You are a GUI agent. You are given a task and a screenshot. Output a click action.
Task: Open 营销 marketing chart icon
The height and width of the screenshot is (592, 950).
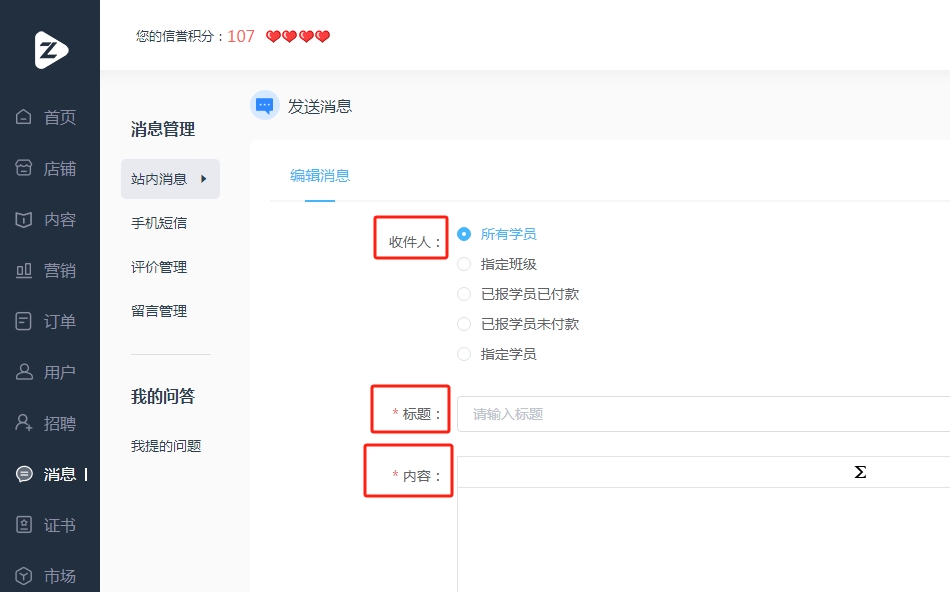click(x=24, y=270)
